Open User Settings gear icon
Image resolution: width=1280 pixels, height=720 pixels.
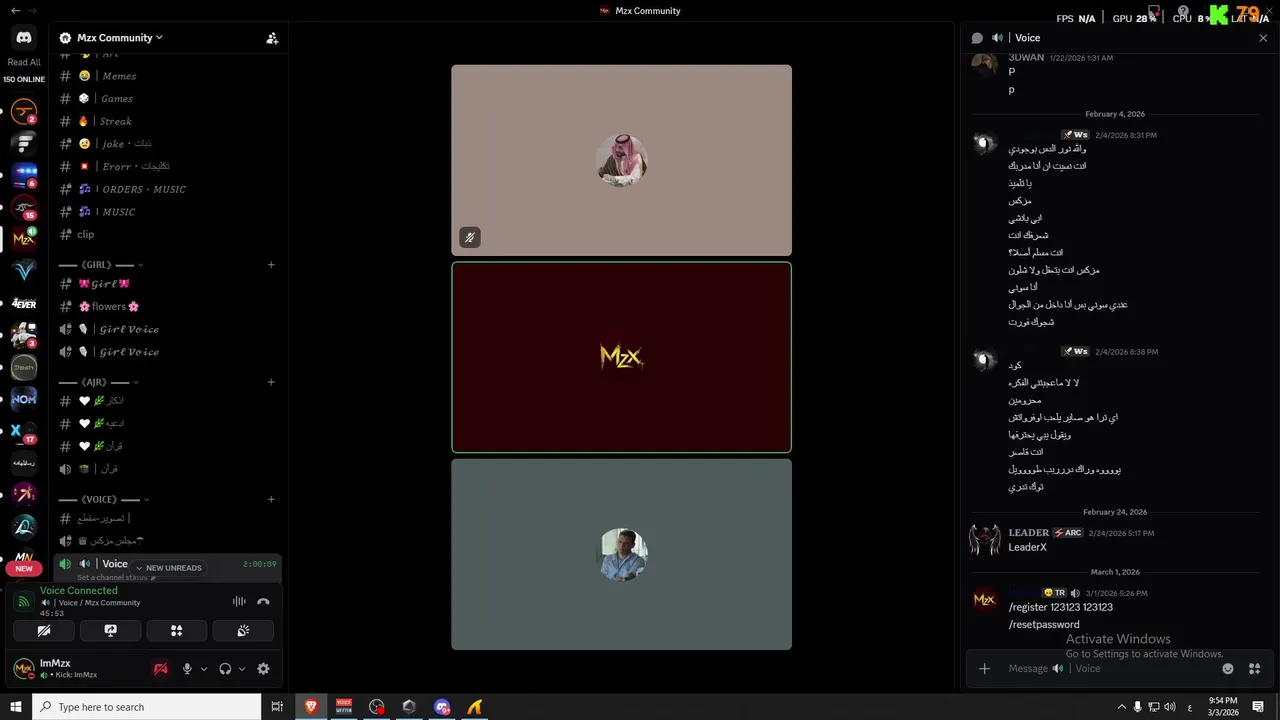tap(263, 669)
